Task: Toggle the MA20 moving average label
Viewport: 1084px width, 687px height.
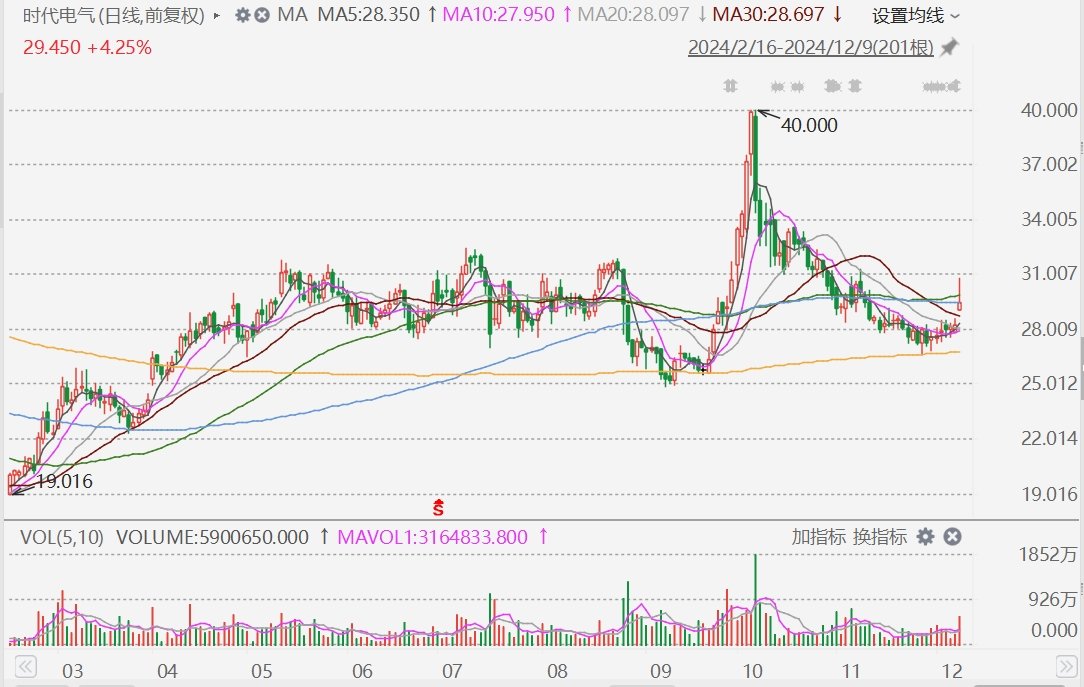Action: coord(636,15)
